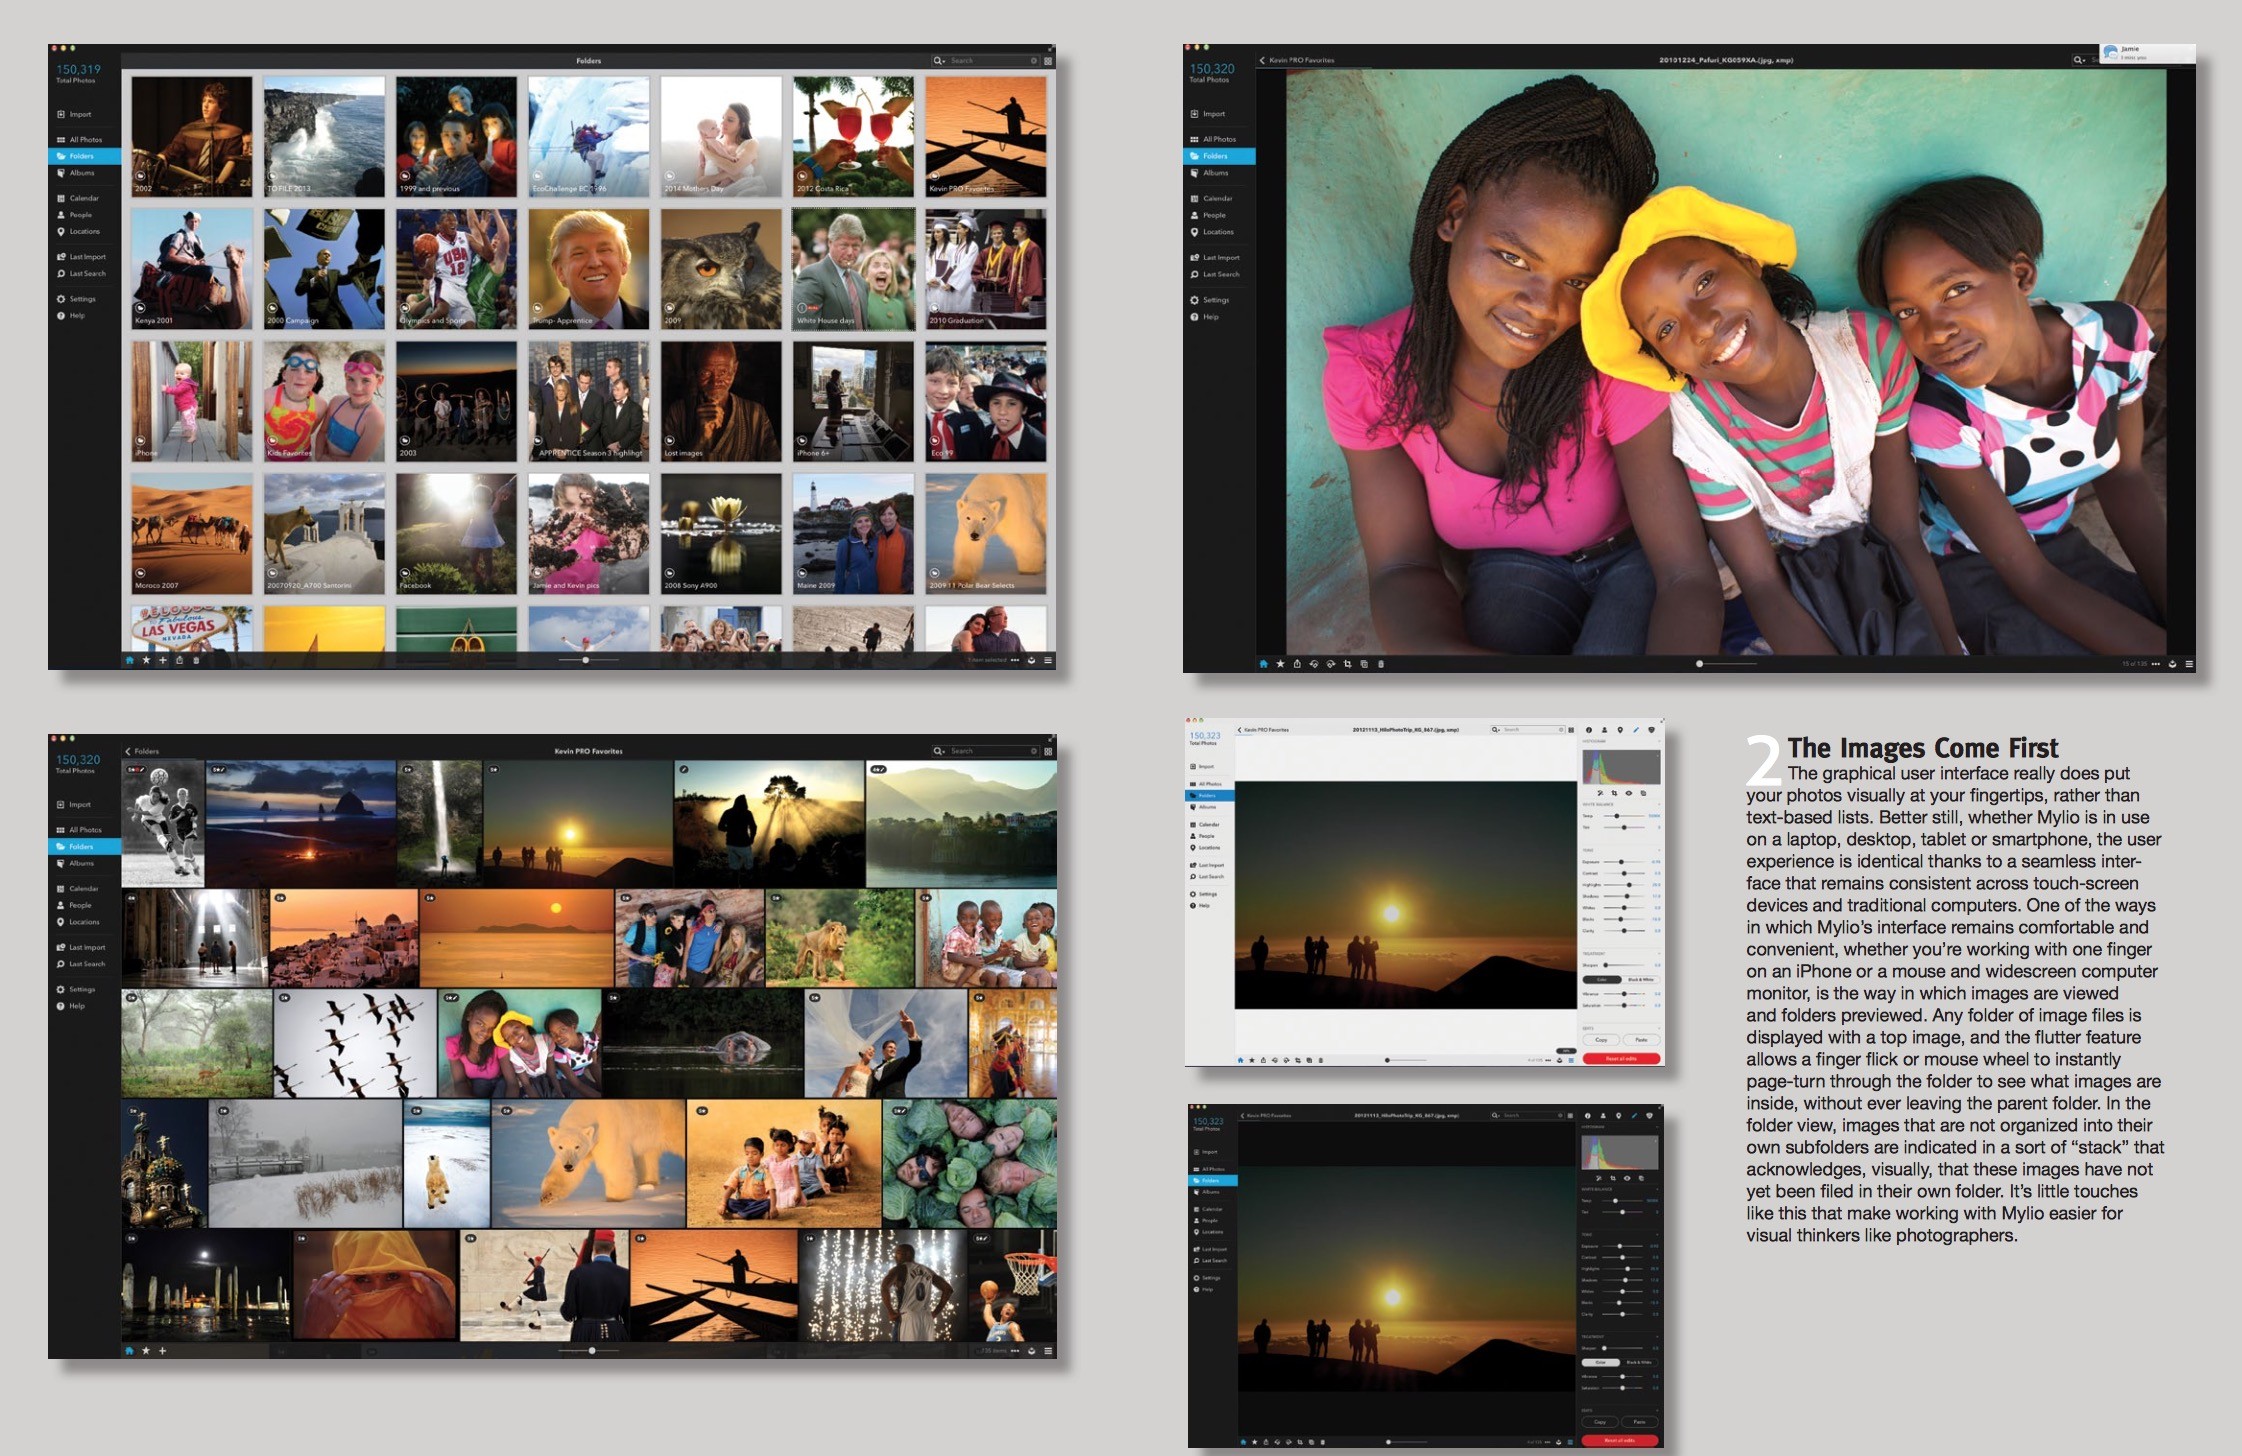
Task: Open the '2002' folder thumbnail
Action: [192, 136]
